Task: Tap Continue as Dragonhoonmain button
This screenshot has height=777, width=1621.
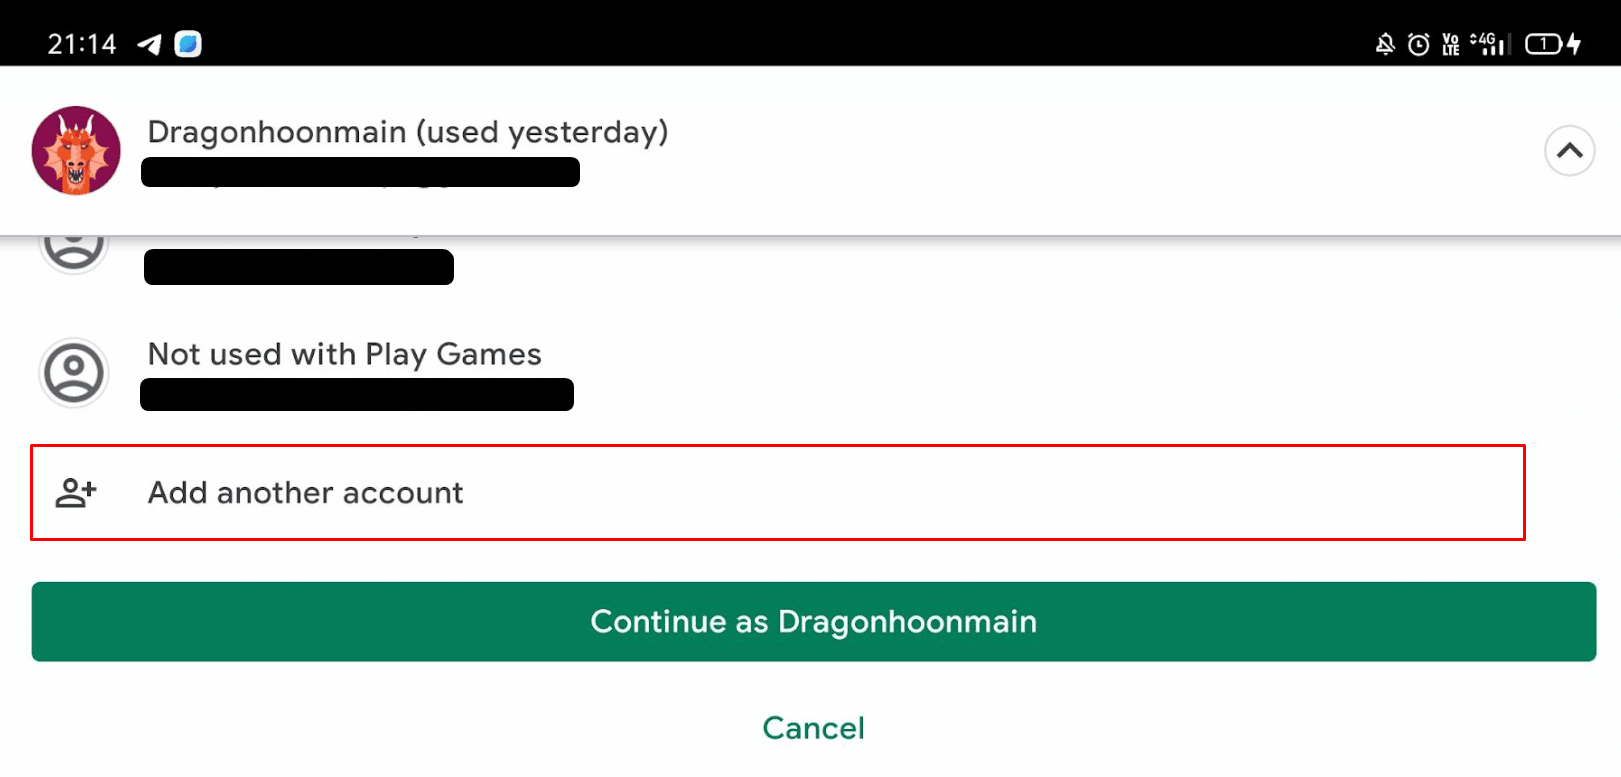Action: pyautogui.click(x=813, y=621)
